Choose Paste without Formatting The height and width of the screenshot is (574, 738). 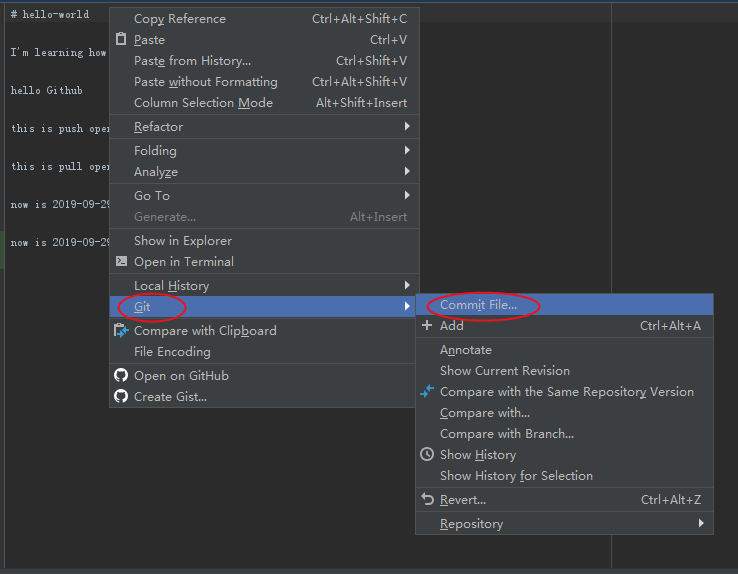(265, 82)
